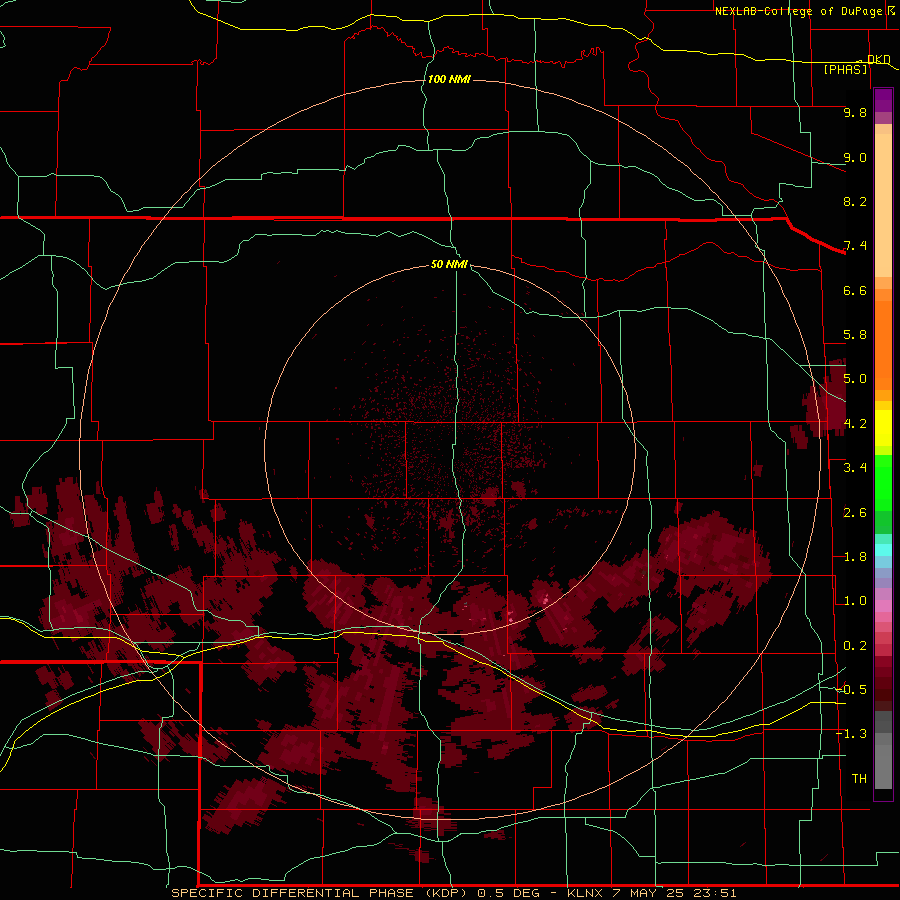This screenshot has width=900, height=900.
Task: Select the yellow segment of the color bar
Action: [x=883, y=428]
